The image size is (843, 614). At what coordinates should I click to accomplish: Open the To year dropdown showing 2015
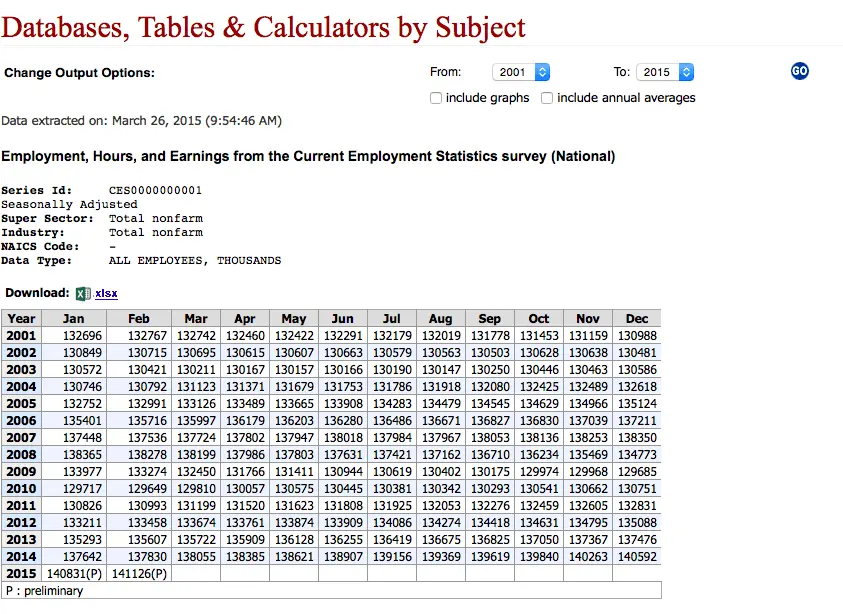pyautogui.click(x=665, y=72)
